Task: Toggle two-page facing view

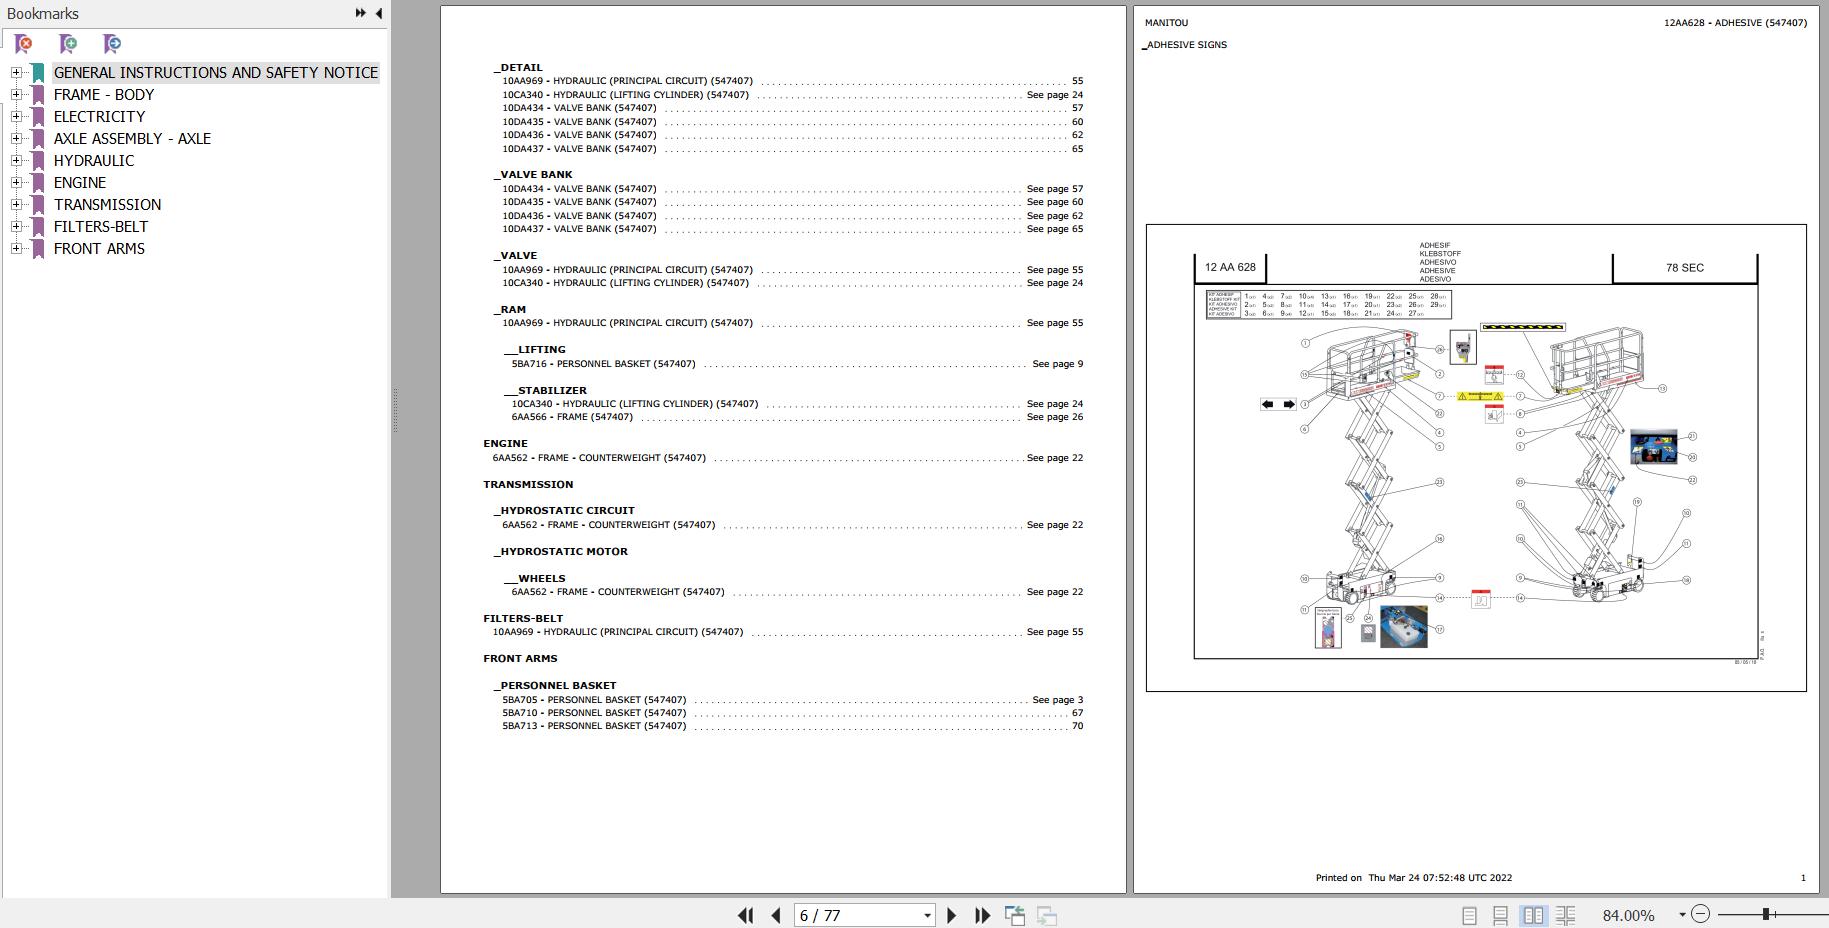Action: 1533,915
